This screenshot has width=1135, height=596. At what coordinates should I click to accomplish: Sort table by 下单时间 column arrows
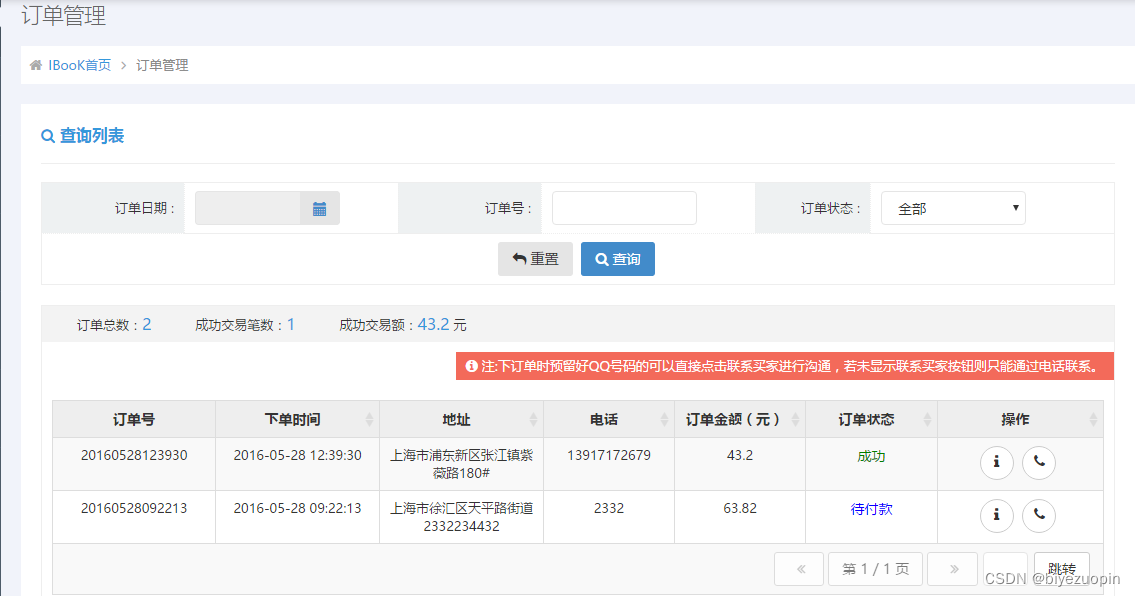click(369, 419)
